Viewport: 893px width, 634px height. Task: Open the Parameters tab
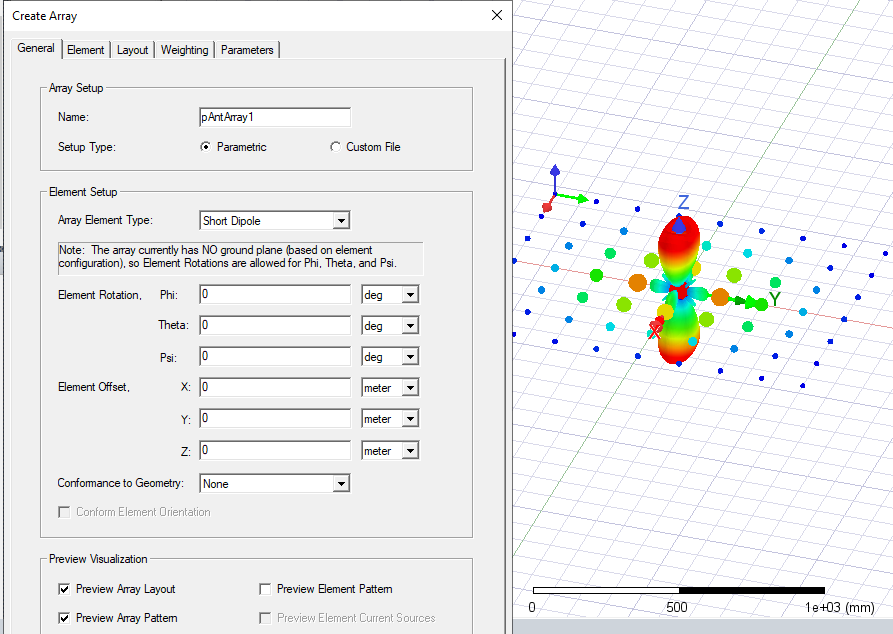tap(247, 50)
